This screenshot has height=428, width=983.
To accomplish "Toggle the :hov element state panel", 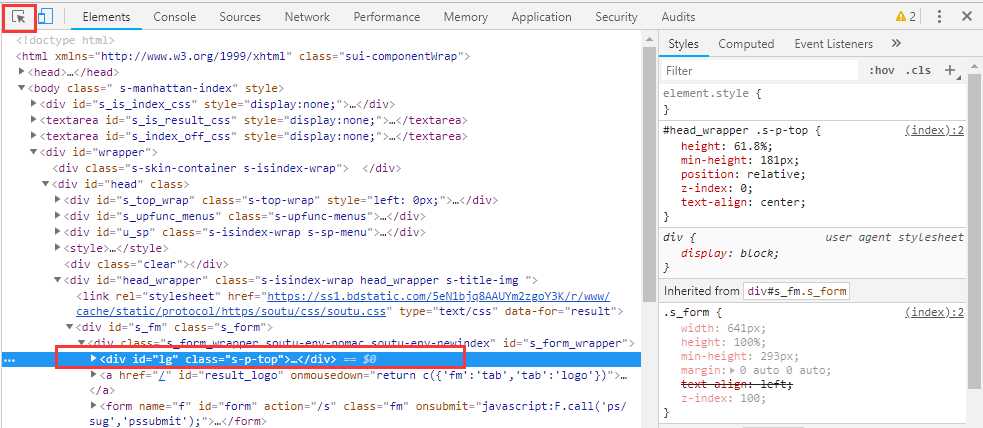I will point(881,71).
